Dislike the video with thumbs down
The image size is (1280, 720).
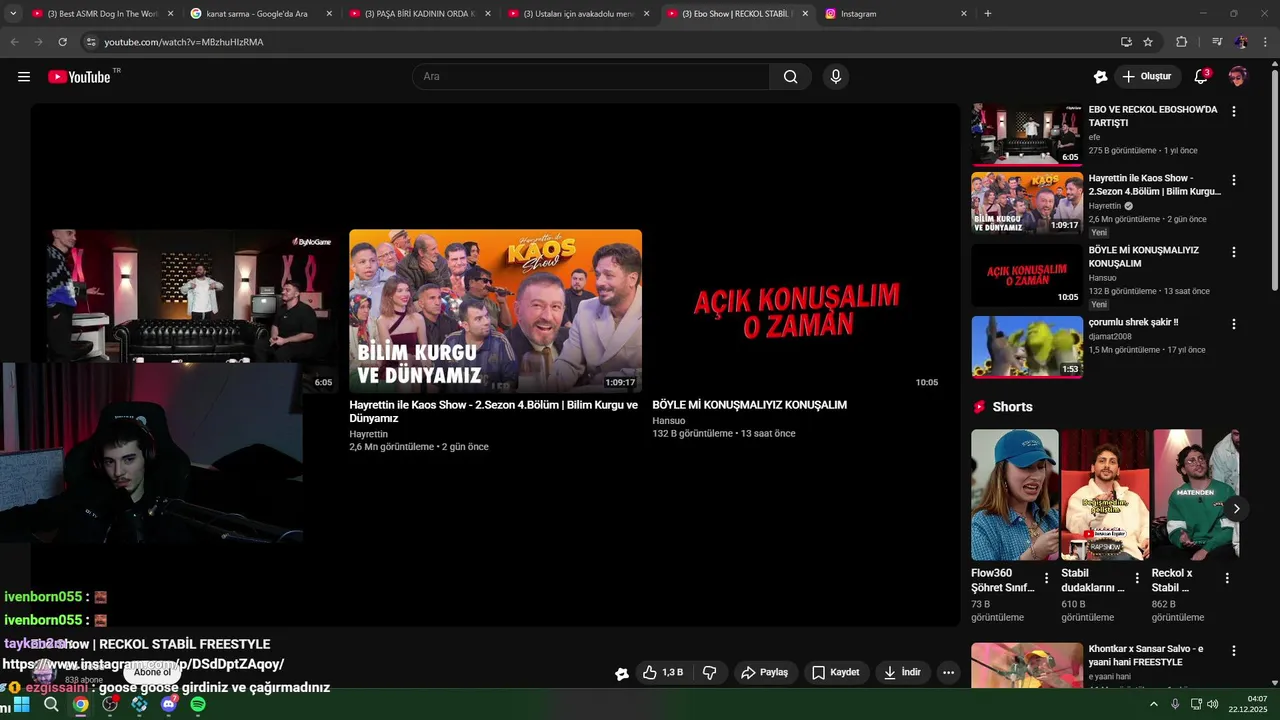pos(710,673)
